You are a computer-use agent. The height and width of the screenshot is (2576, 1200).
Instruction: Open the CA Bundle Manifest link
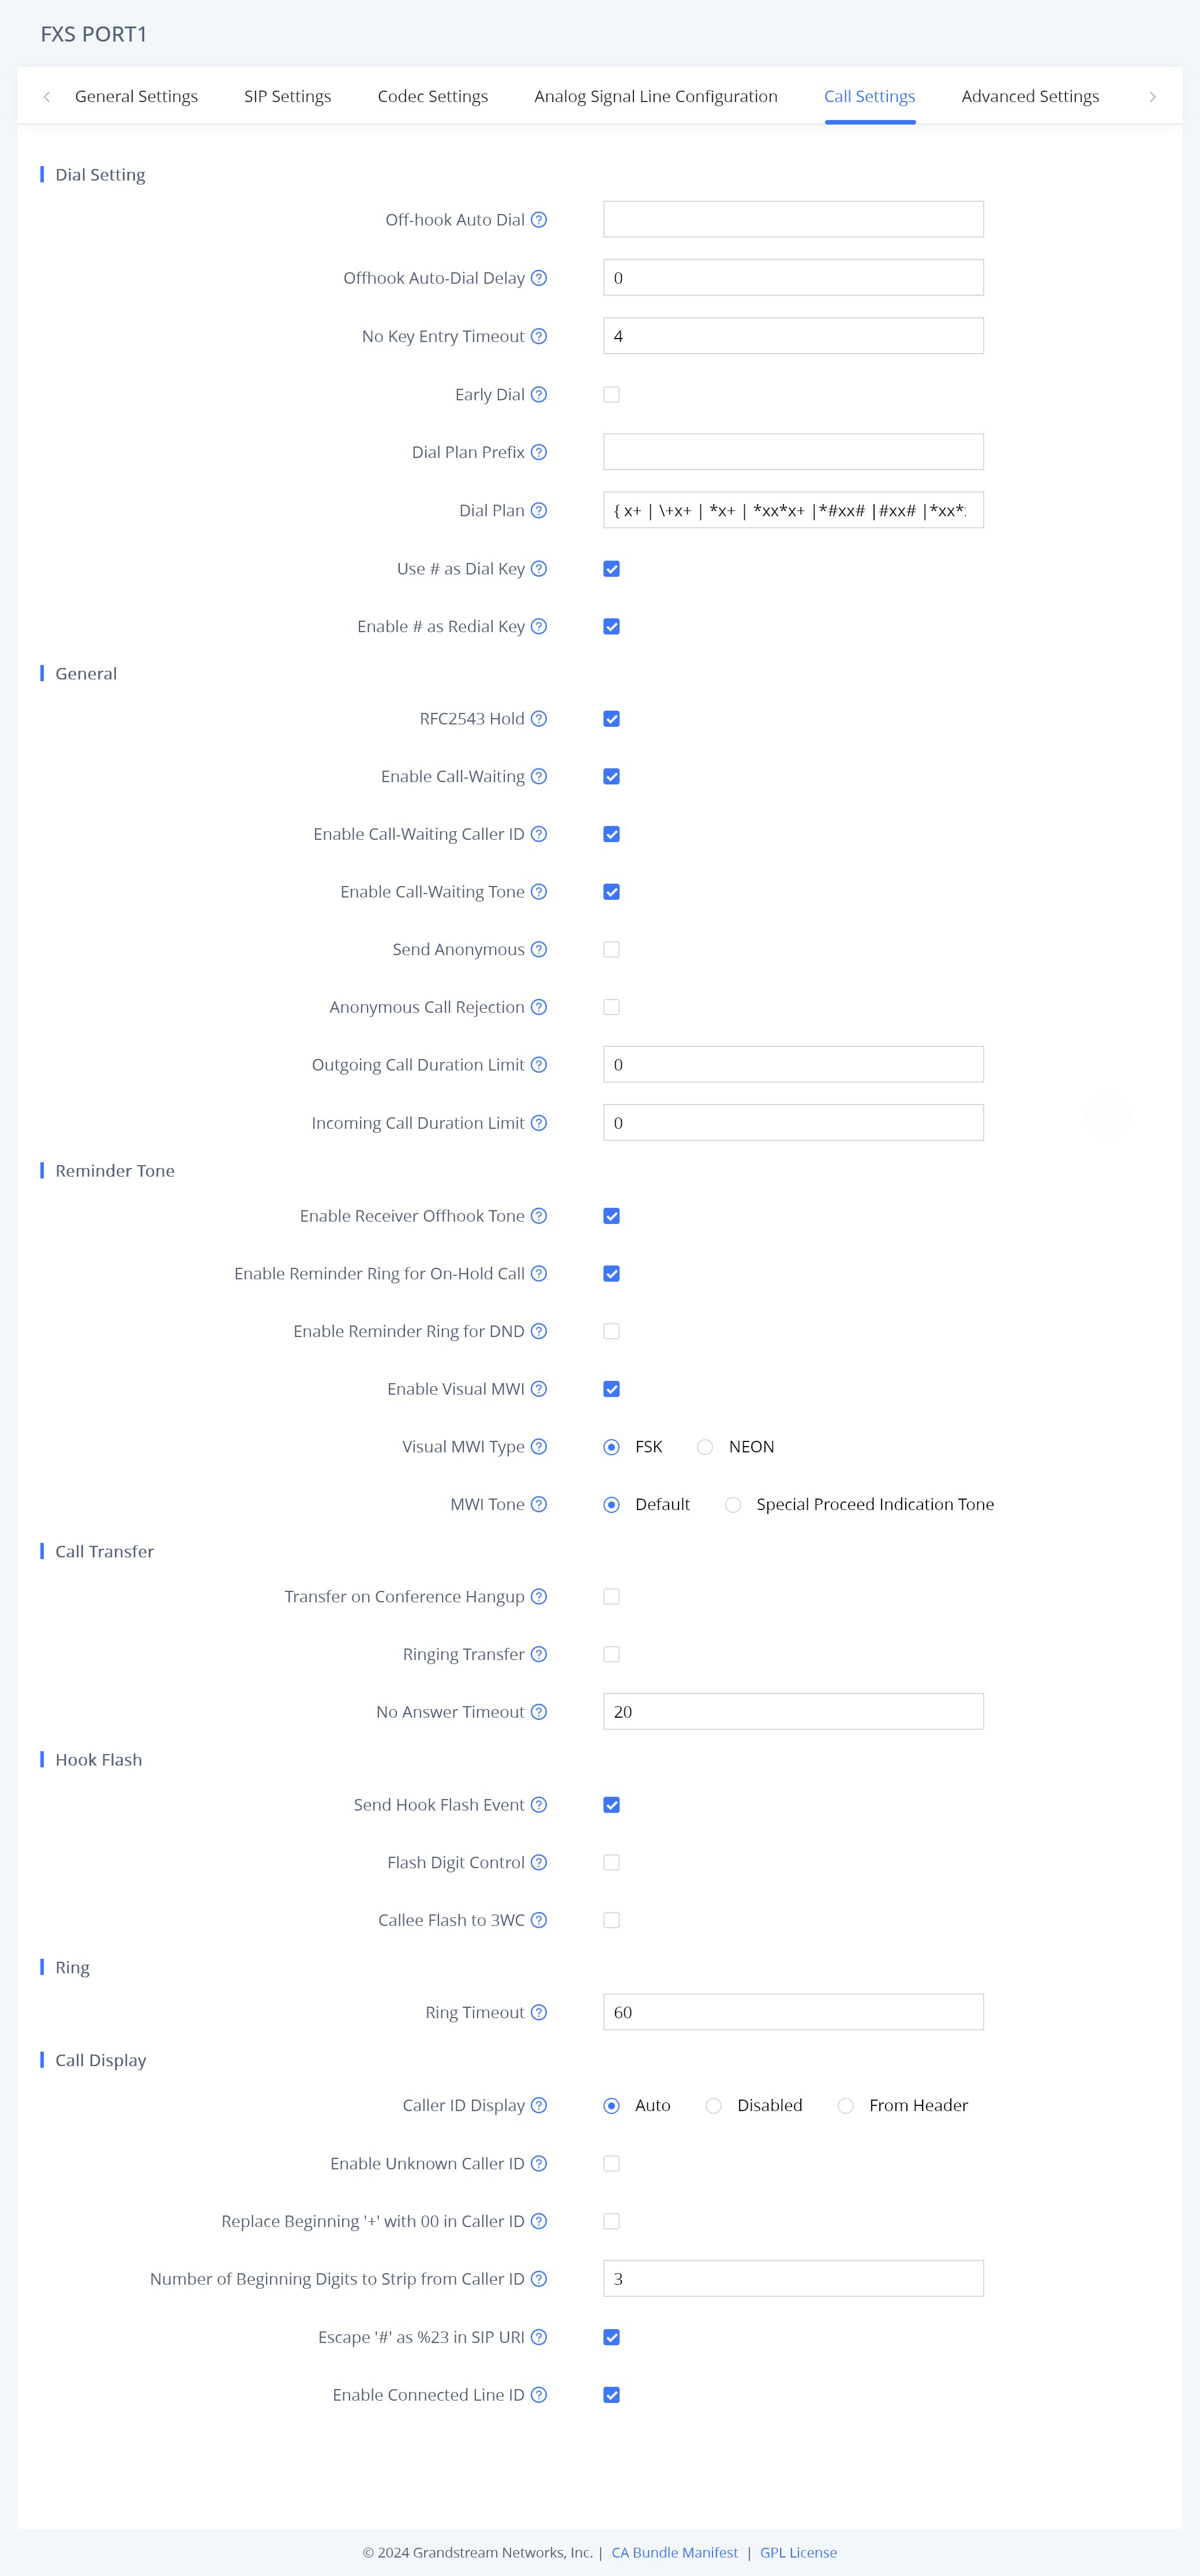tap(675, 2552)
